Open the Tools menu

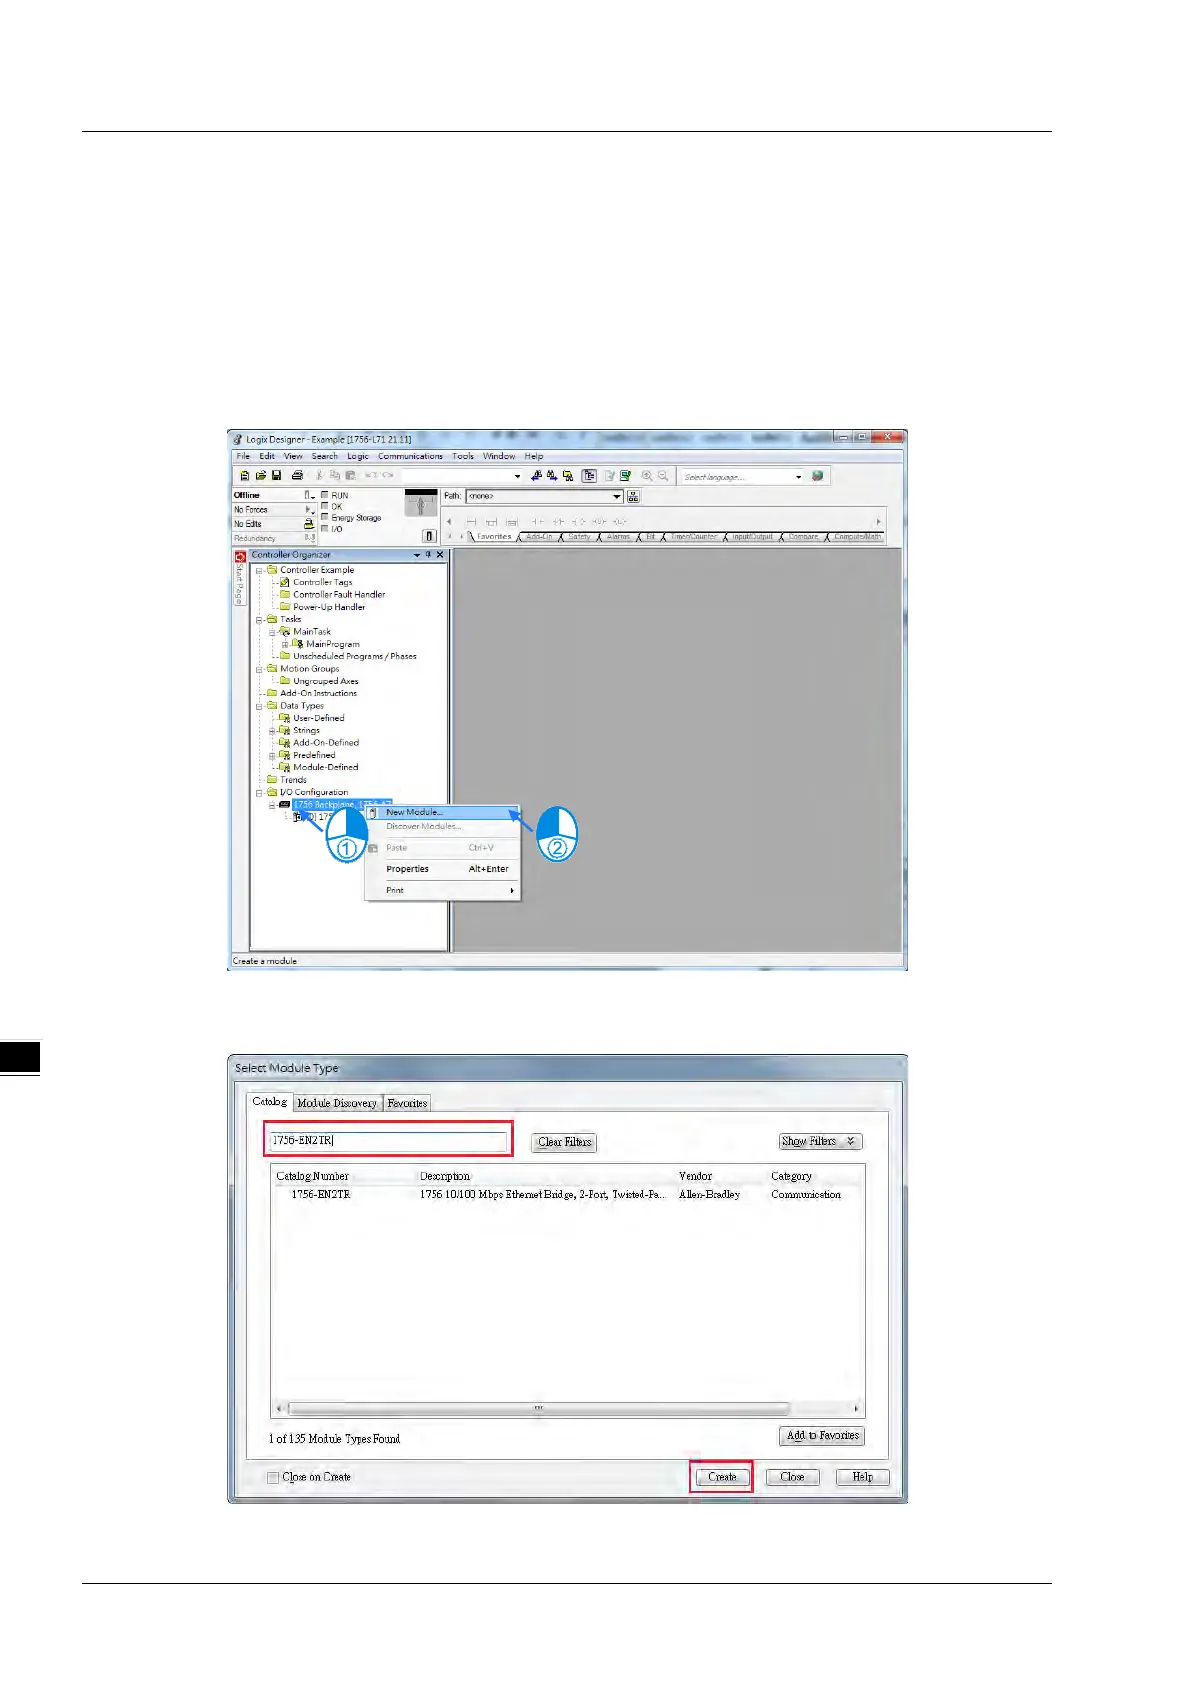463,456
